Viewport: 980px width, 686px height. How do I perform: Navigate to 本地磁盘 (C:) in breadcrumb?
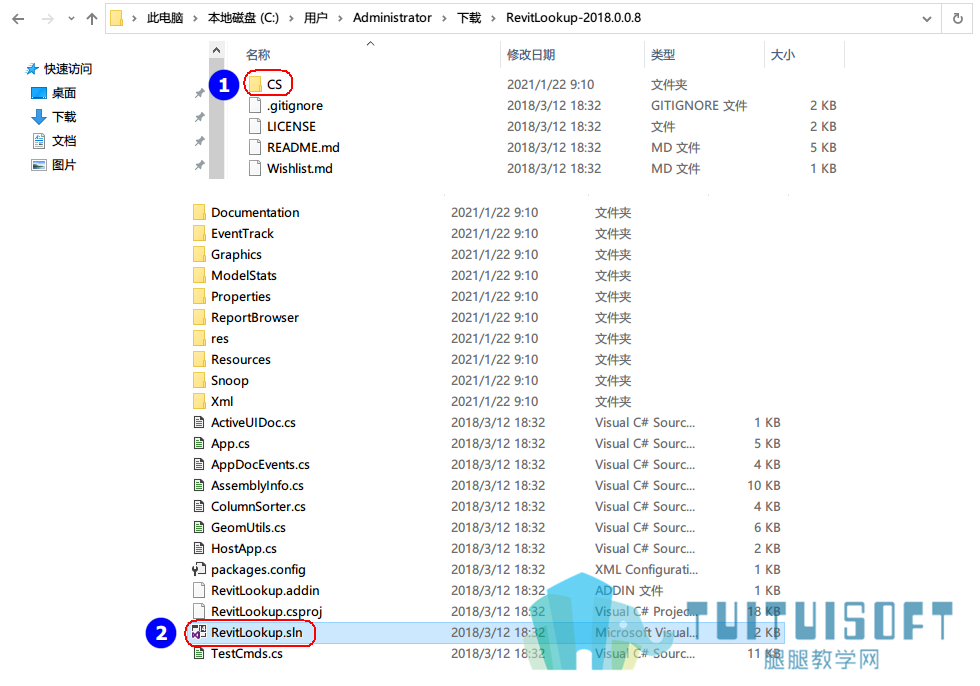tap(243, 18)
